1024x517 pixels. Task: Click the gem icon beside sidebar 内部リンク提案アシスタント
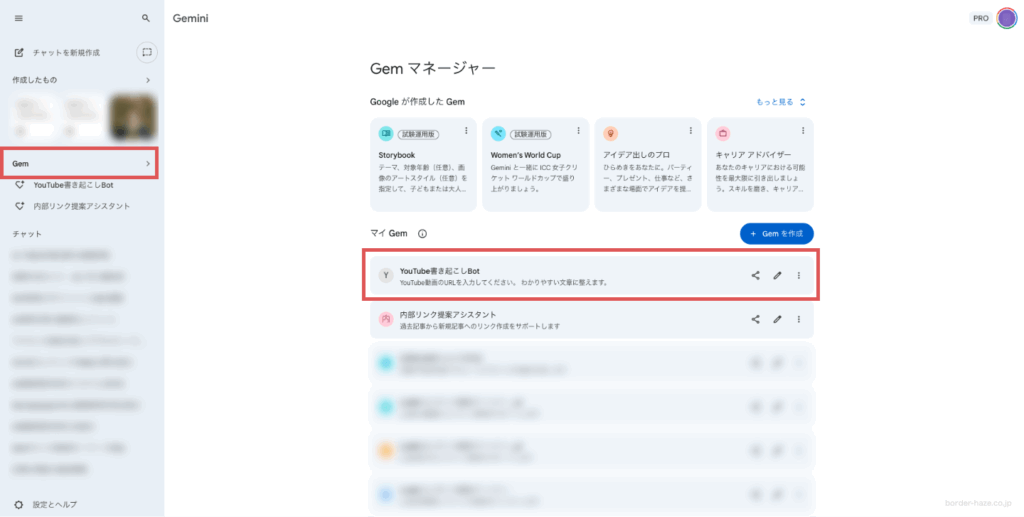tap(20, 206)
